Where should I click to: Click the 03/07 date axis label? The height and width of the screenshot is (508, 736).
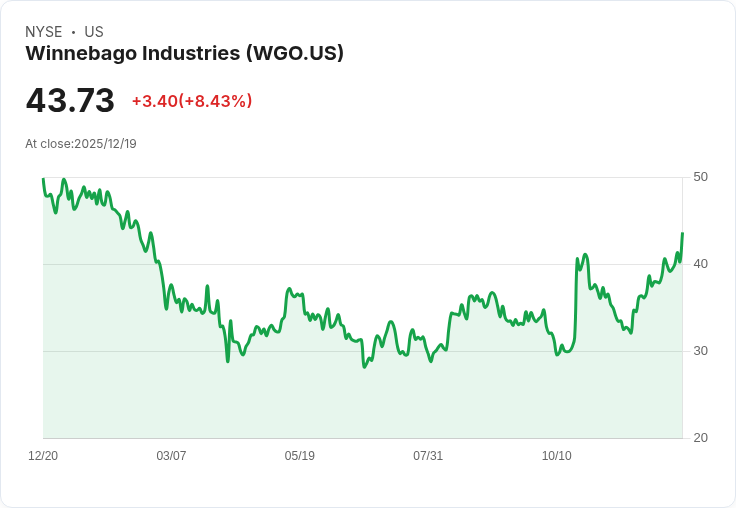pyautogui.click(x=171, y=456)
